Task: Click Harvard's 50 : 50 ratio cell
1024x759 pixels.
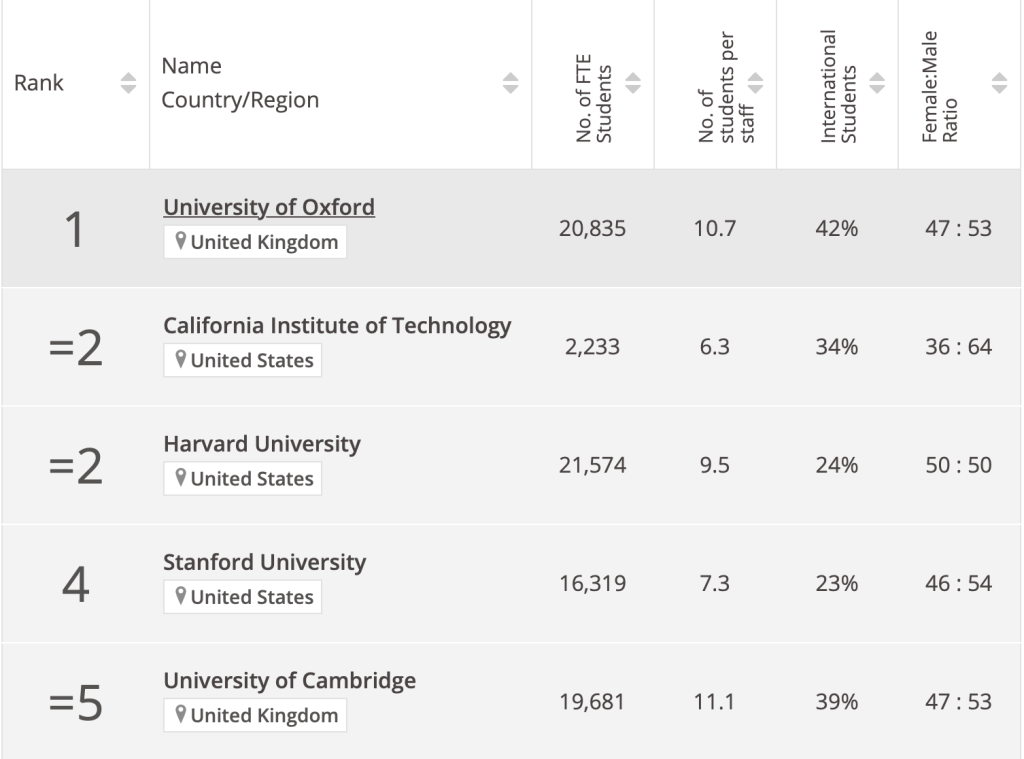Action: pyautogui.click(x=959, y=465)
